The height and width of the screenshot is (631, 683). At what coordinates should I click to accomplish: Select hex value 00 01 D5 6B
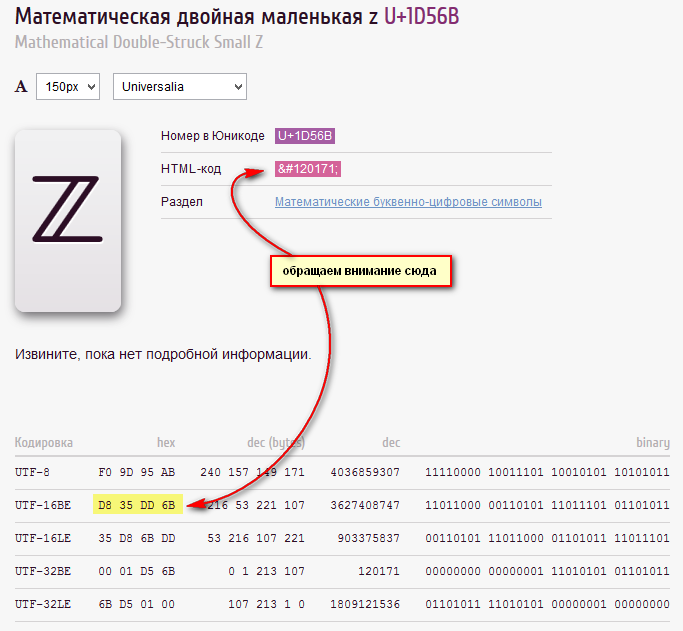pos(137,571)
